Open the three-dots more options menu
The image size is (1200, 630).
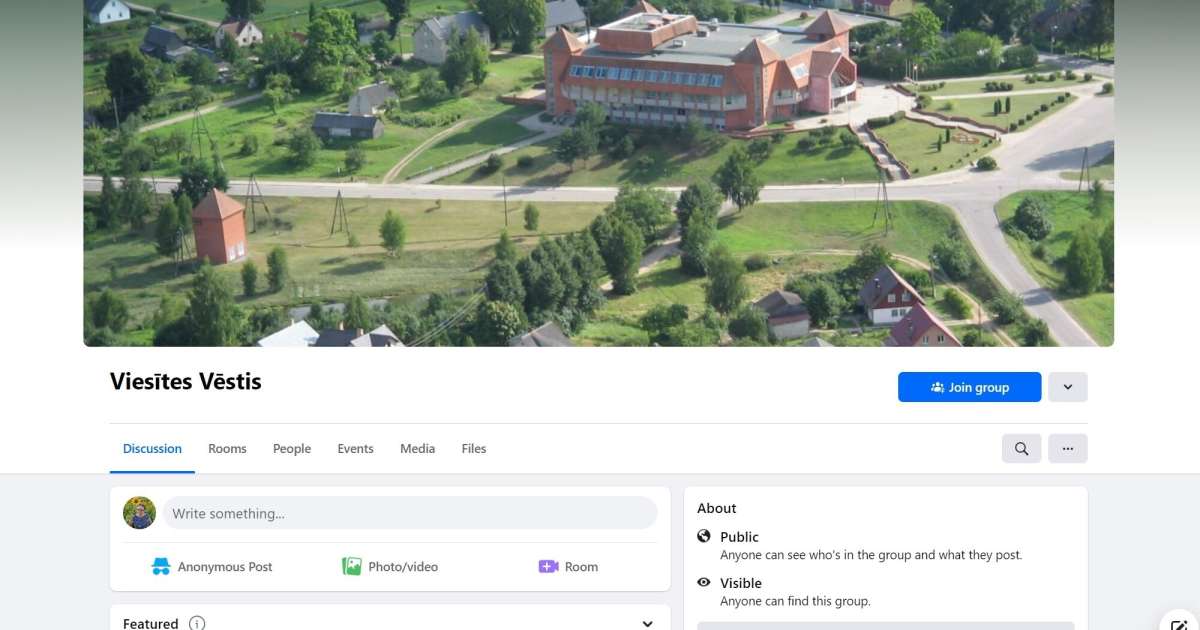pyautogui.click(x=1067, y=449)
